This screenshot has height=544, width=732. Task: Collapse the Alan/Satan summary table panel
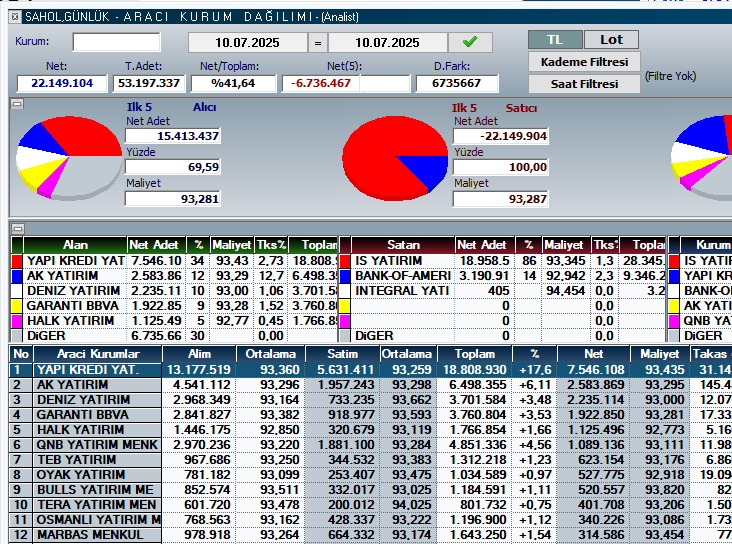pos(18,228)
